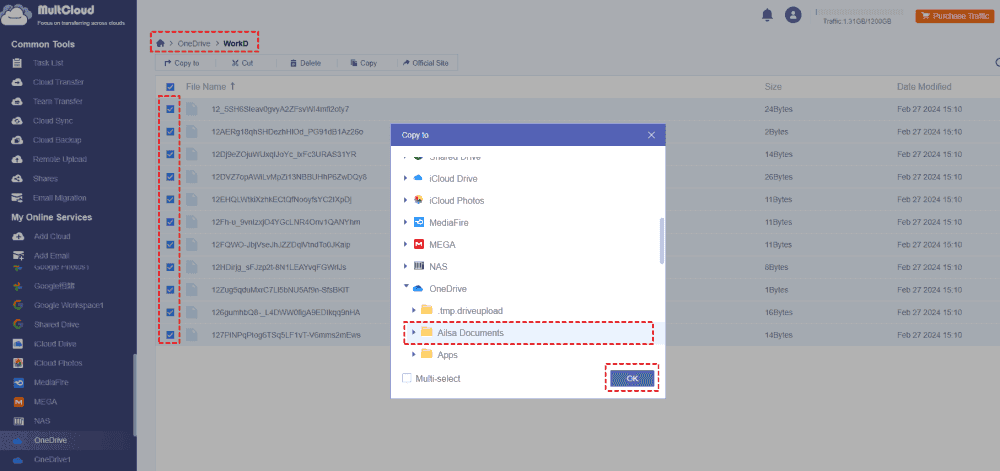The height and width of the screenshot is (471, 1000).
Task: Uncheck file 12AERg18qhSHDezhHIOd_PG91dB1Az26o
Action: click(x=170, y=131)
